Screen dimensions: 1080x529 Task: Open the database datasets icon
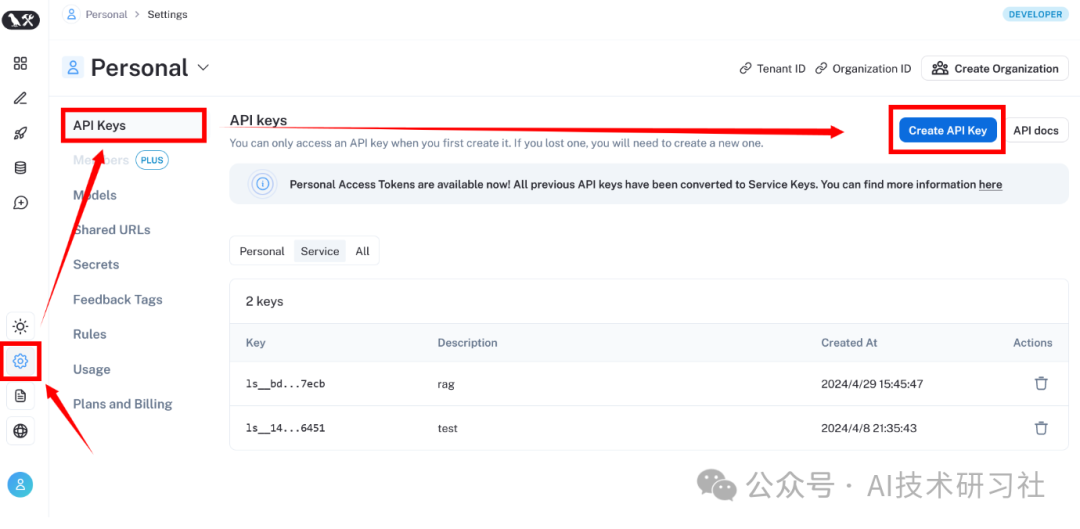click(x=20, y=168)
